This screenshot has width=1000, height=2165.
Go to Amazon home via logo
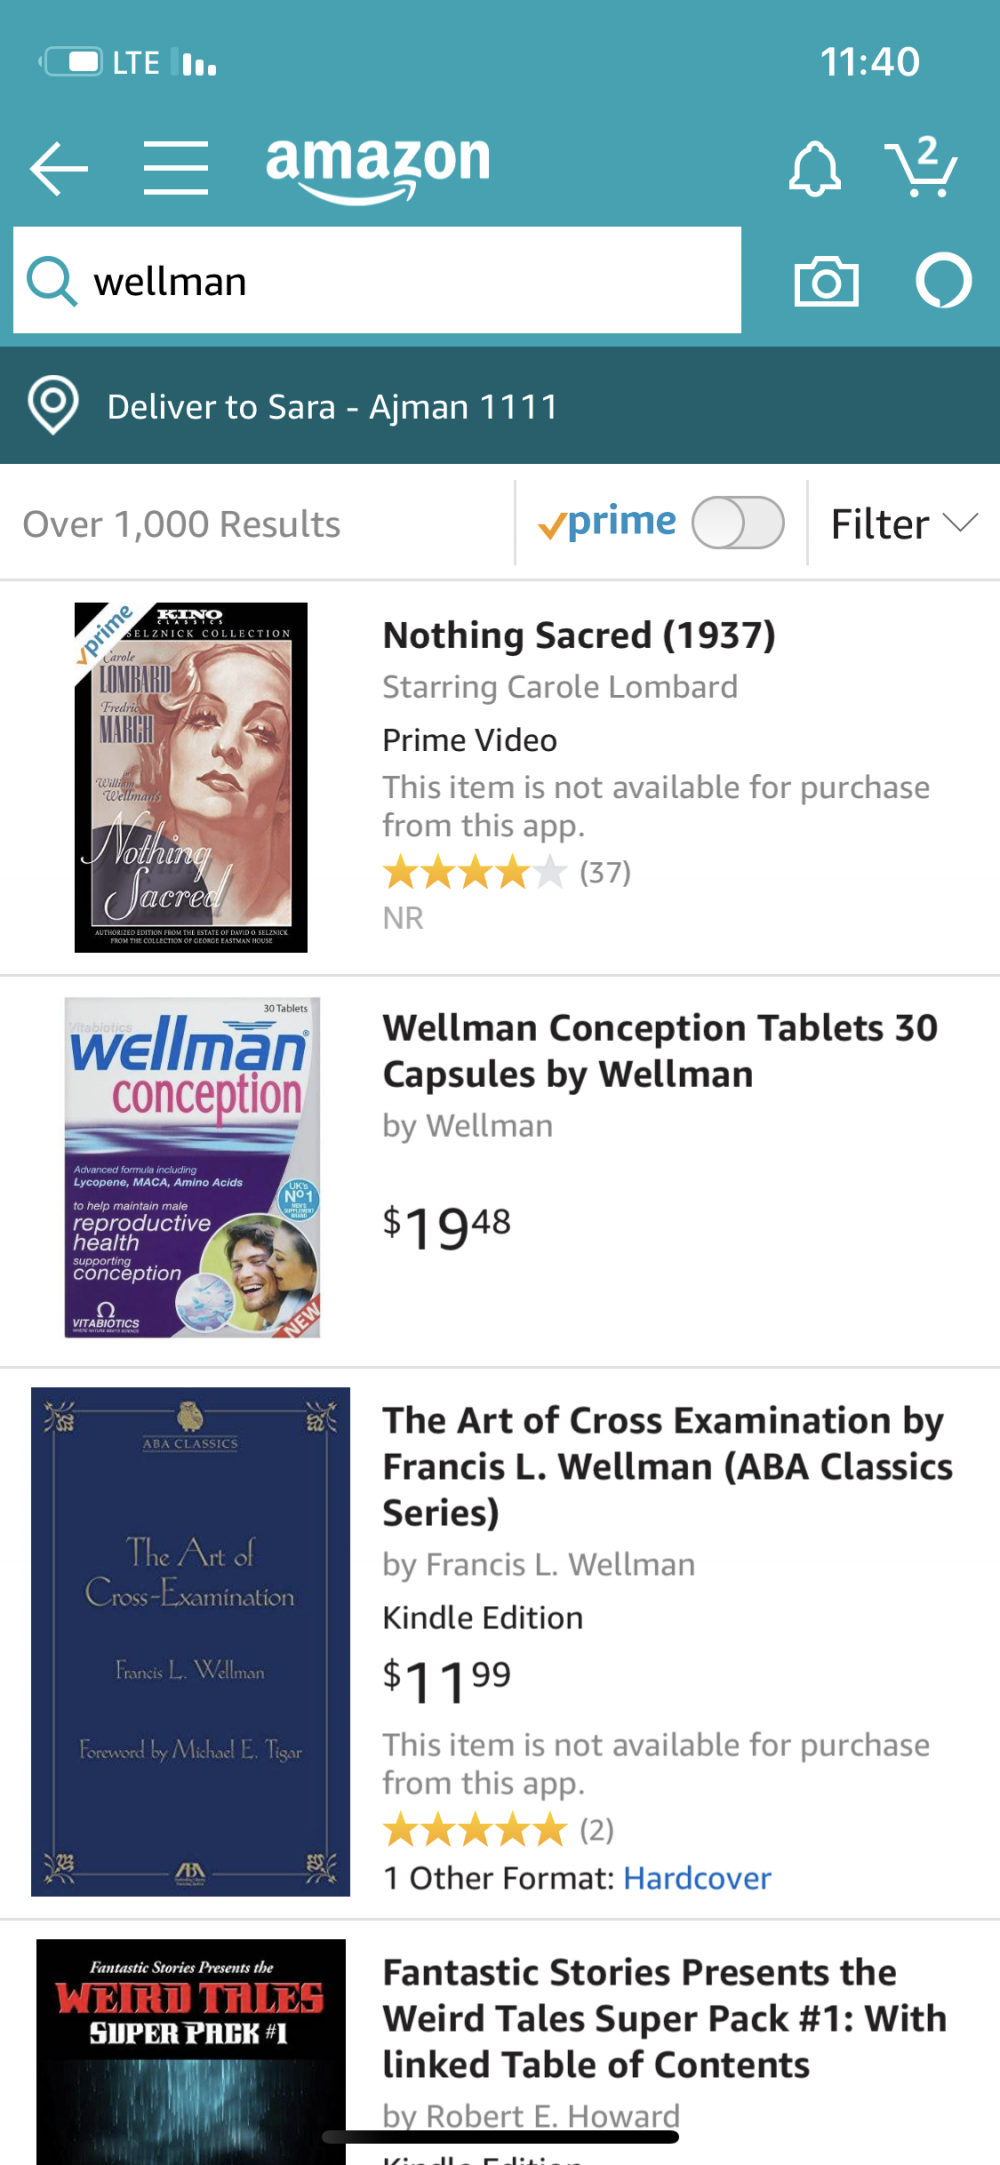tap(378, 166)
